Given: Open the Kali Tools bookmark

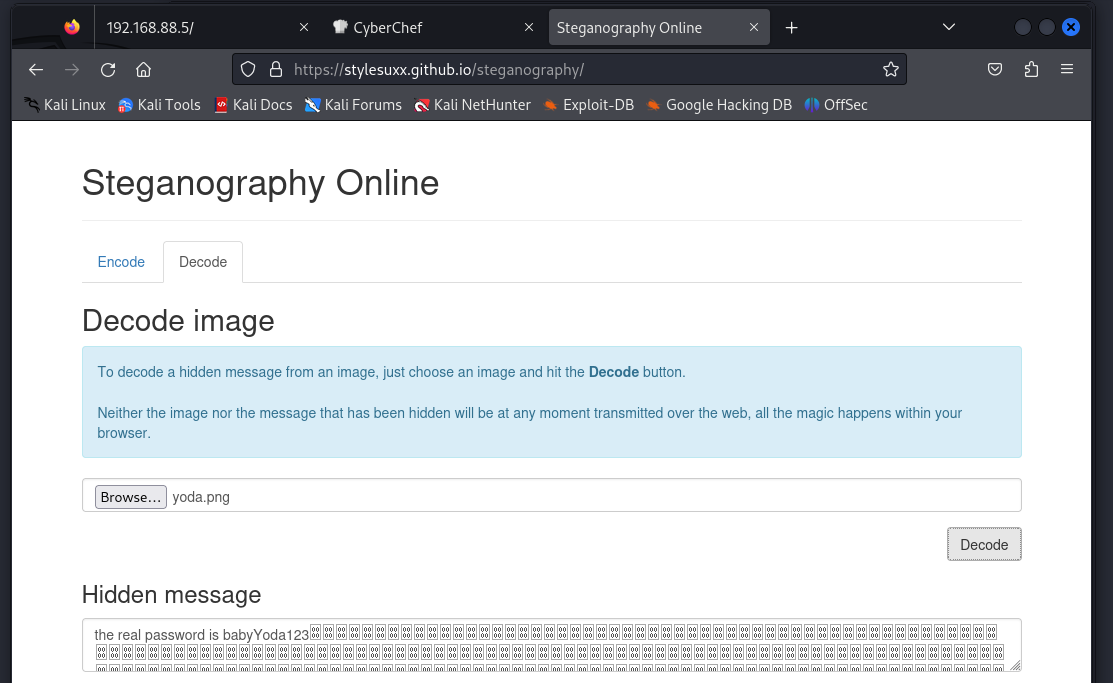Looking at the screenshot, I should pyautogui.click(x=159, y=105).
